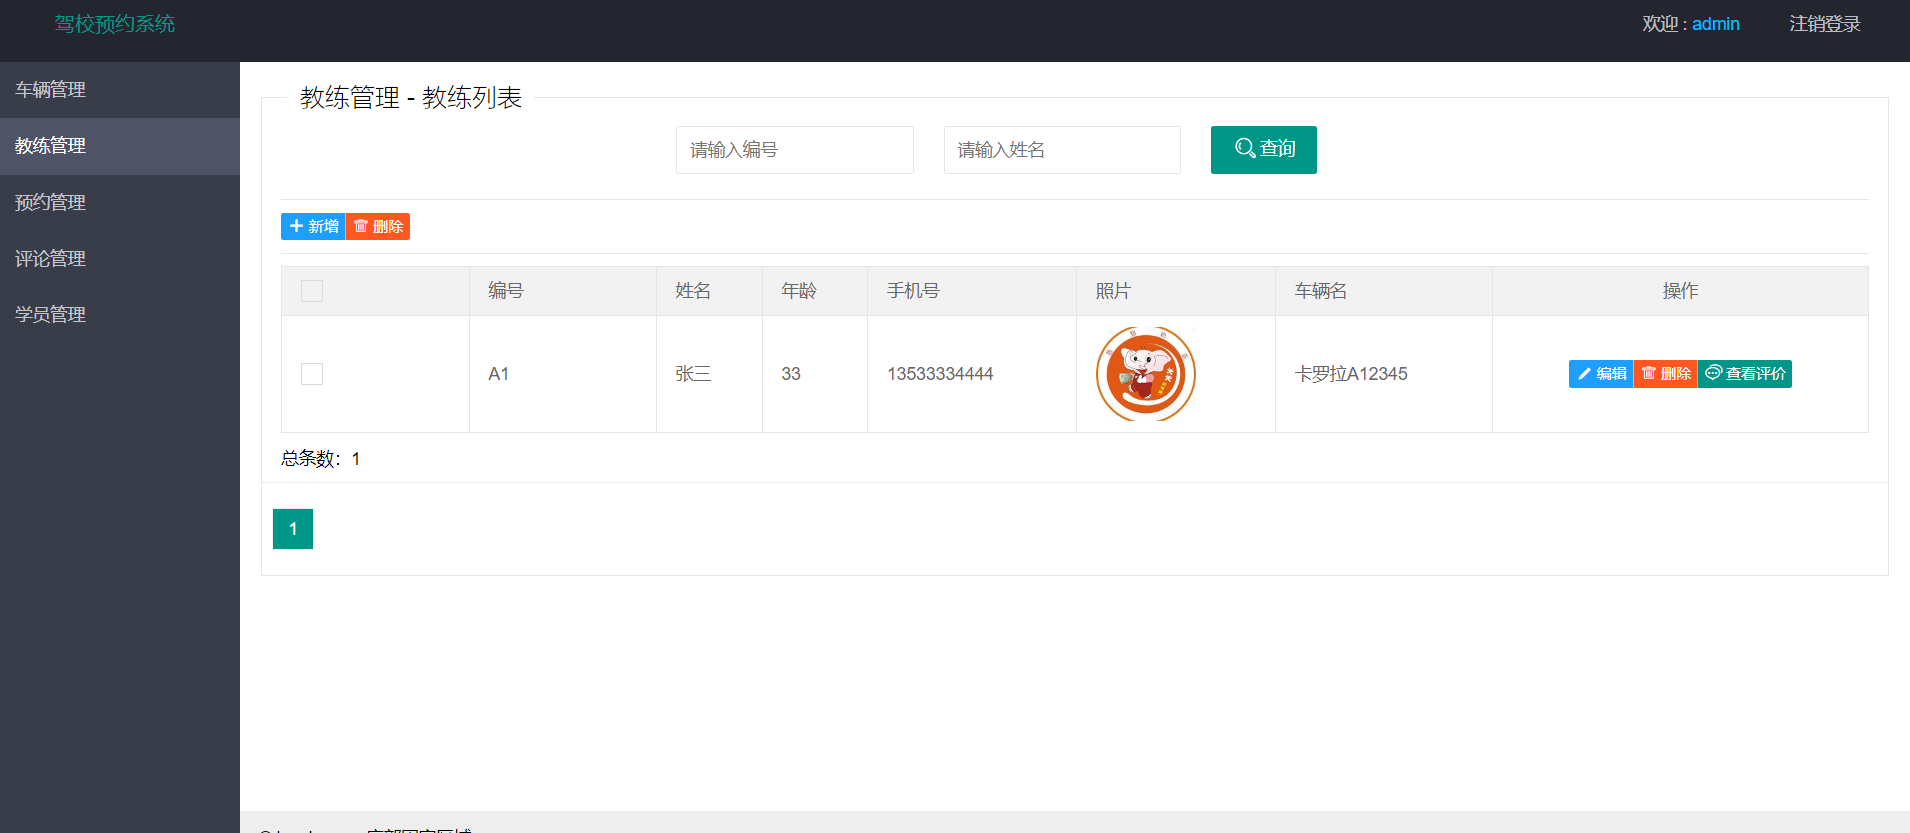Go to page 1 in pagination
The width and height of the screenshot is (1910, 833).
click(293, 529)
